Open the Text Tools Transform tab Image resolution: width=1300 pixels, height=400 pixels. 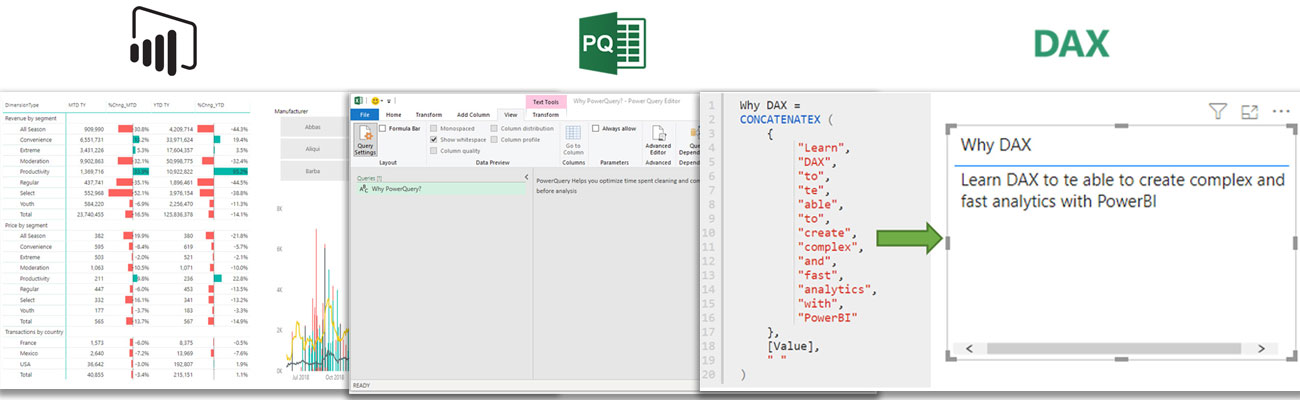point(546,115)
